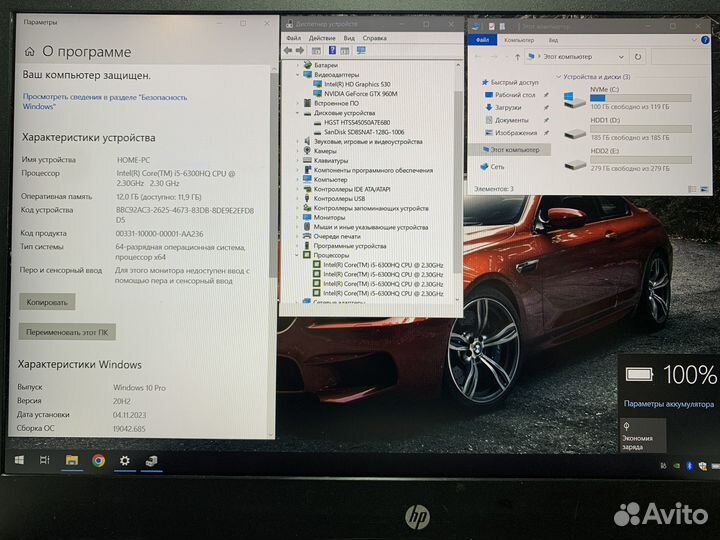Click the Файл tab in File Explorer
Screen dimensions: 720x540
(x=483, y=40)
